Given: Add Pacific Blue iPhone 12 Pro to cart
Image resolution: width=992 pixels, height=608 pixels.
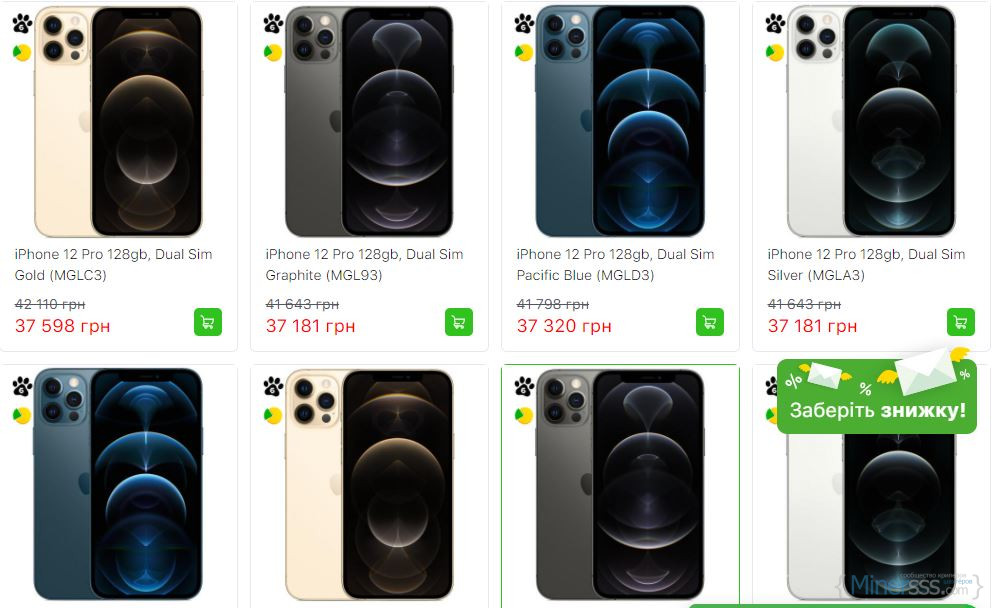Looking at the screenshot, I should [710, 322].
